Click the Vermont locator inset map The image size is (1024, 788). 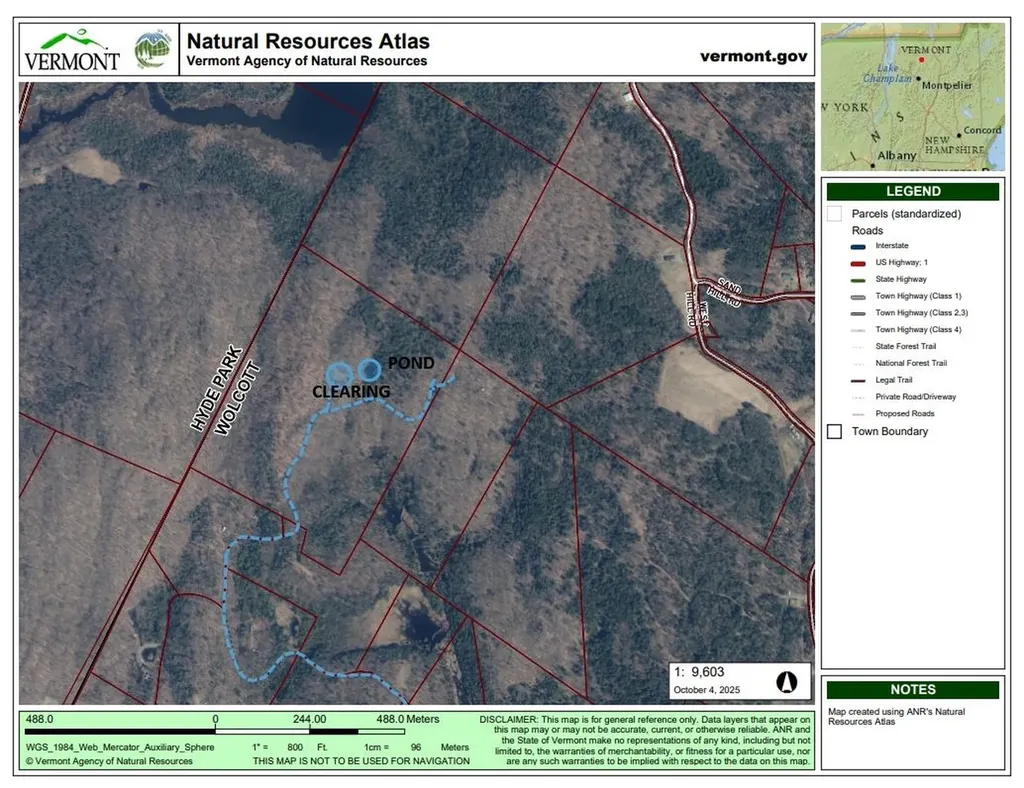pyautogui.click(x=912, y=96)
